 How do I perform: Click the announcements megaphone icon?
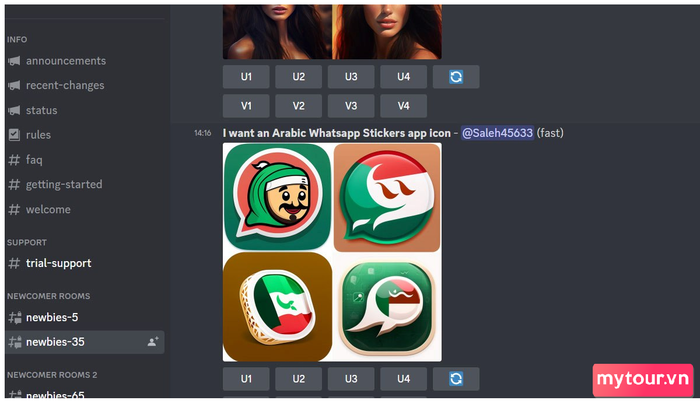[x=14, y=61]
